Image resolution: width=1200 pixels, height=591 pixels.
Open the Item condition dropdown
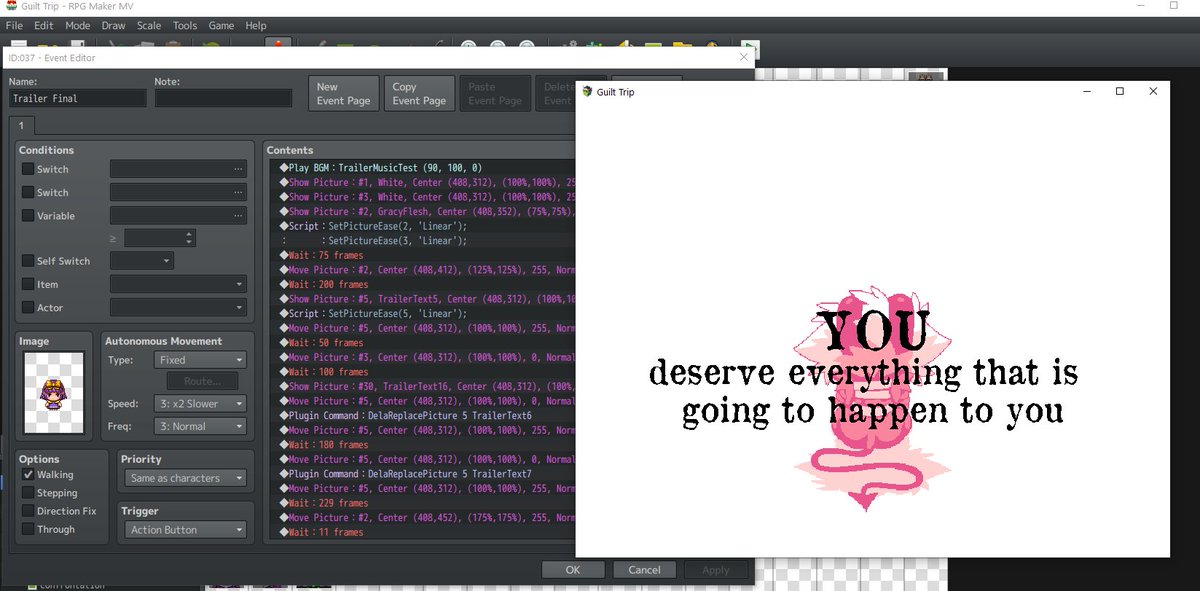click(x=178, y=284)
